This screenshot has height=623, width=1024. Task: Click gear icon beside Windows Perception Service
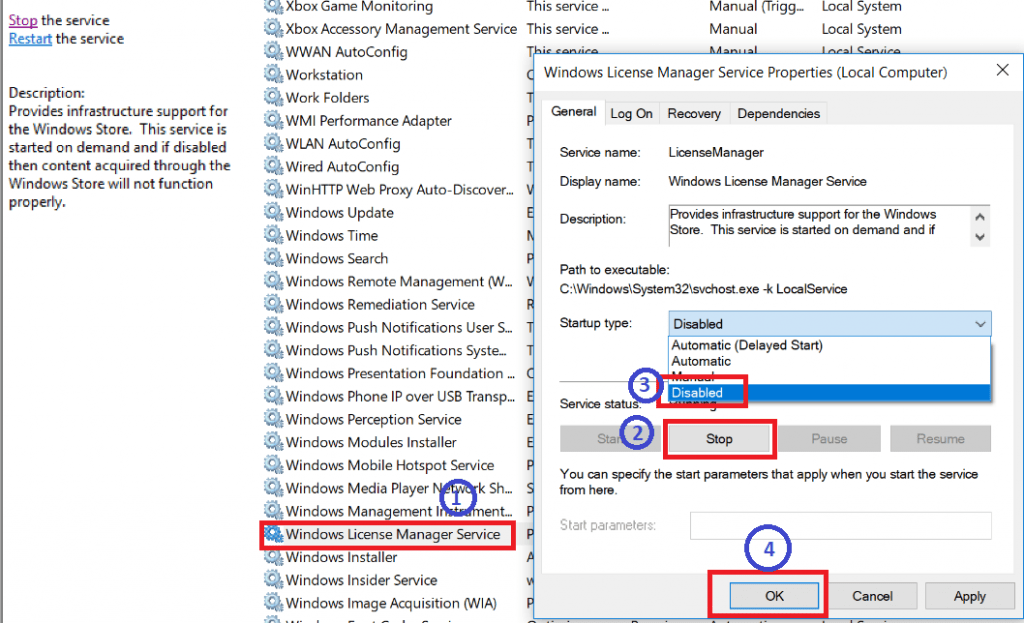tap(273, 419)
